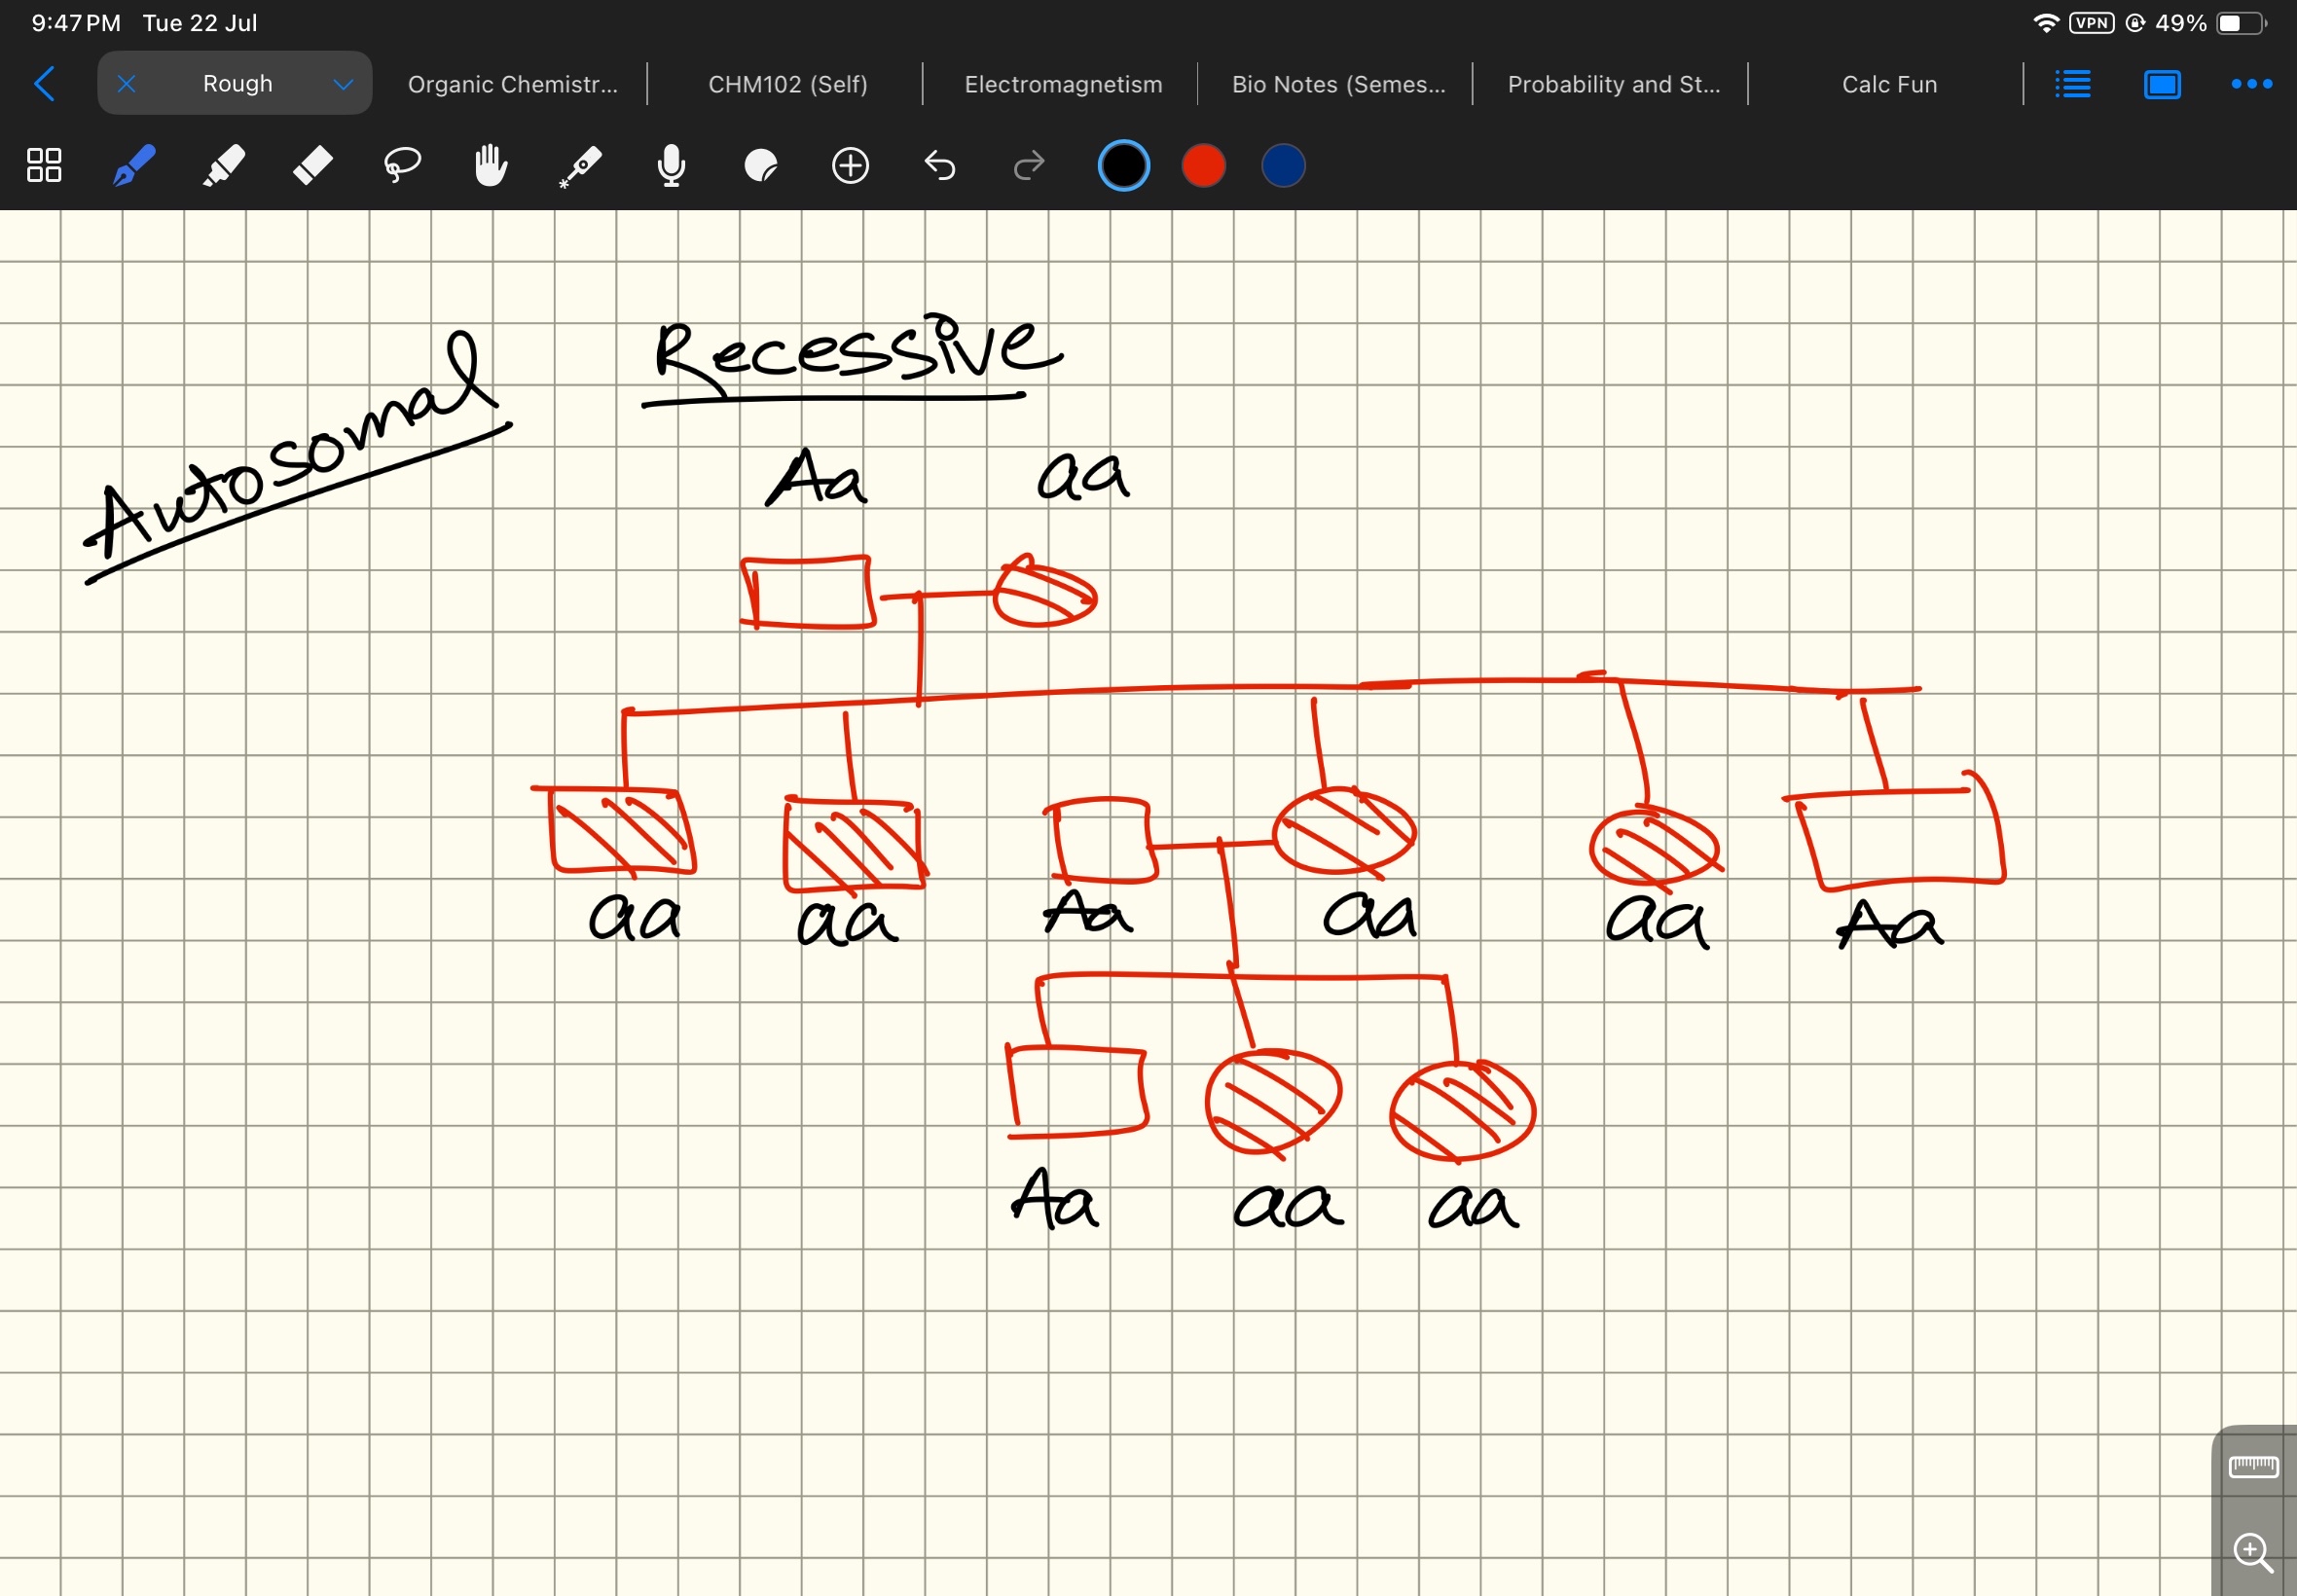Select the hand pan tool
Screen dimensions: 2297x1596
pyautogui.click(x=491, y=165)
